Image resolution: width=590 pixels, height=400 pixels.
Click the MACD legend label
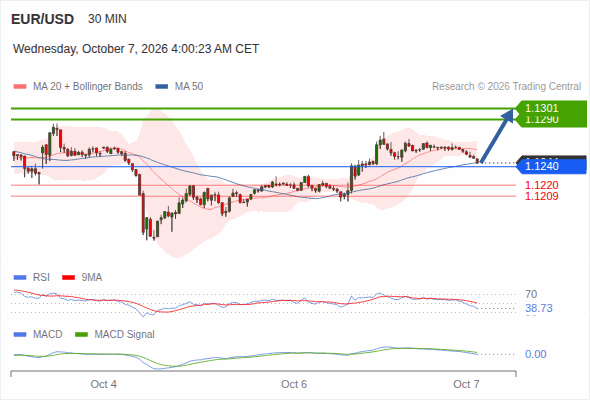click(x=48, y=334)
